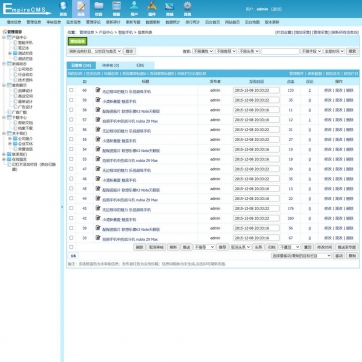Expand the 联系我们 tree node

[4, 154]
